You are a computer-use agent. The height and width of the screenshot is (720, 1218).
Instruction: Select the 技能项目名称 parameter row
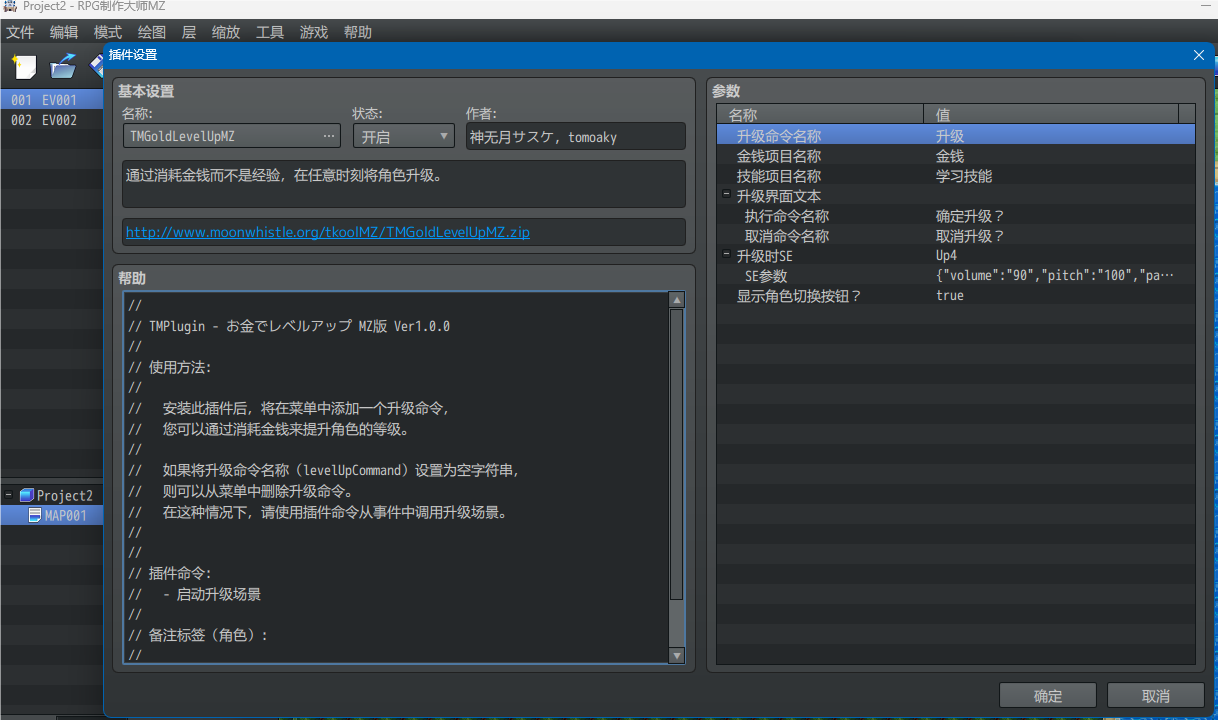click(956, 176)
